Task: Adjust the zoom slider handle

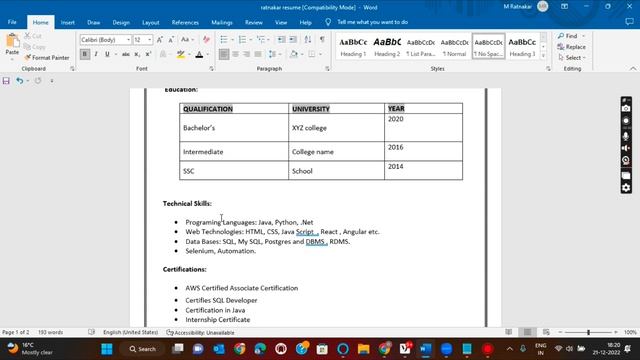Action: pyautogui.click(x=588, y=332)
